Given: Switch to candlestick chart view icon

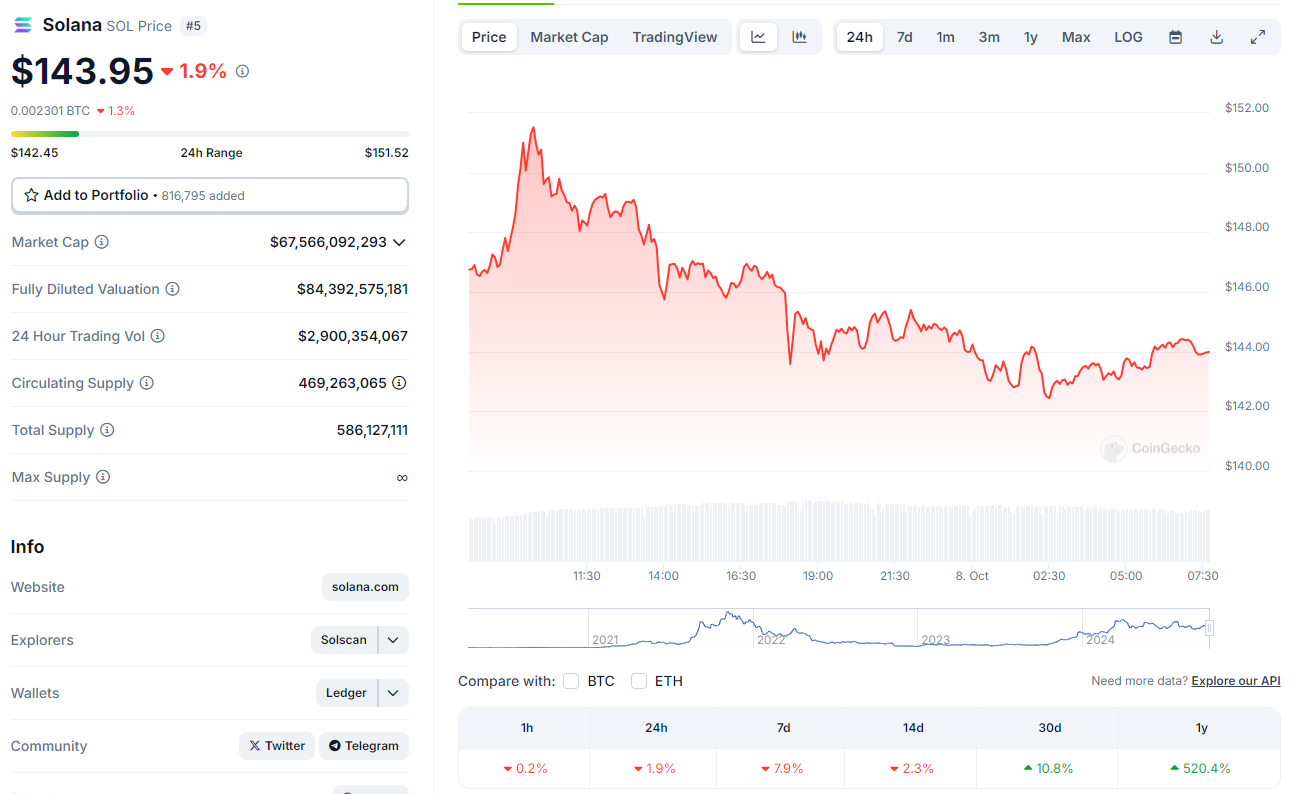Looking at the screenshot, I should tap(799, 37).
